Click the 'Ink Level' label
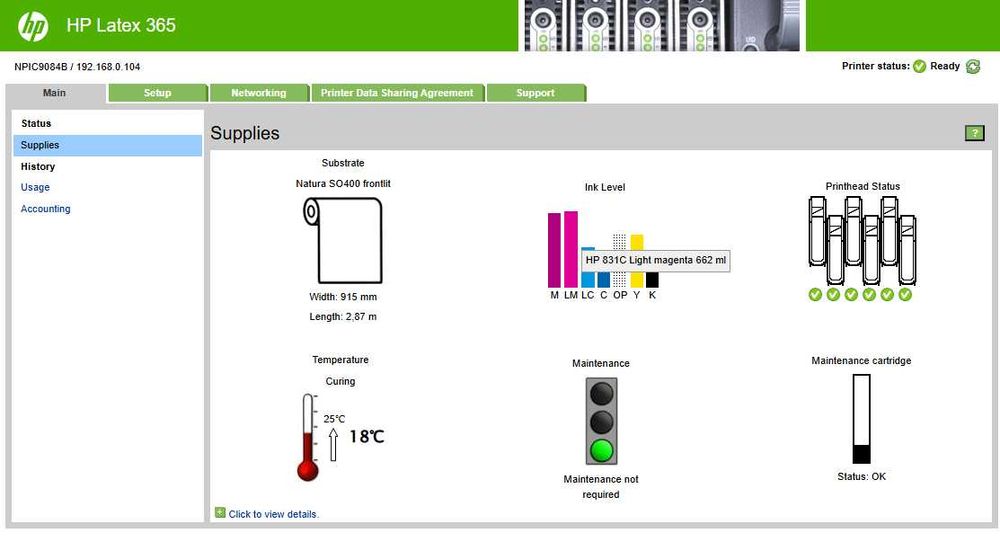The image size is (1000, 543). click(x=605, y=188)
